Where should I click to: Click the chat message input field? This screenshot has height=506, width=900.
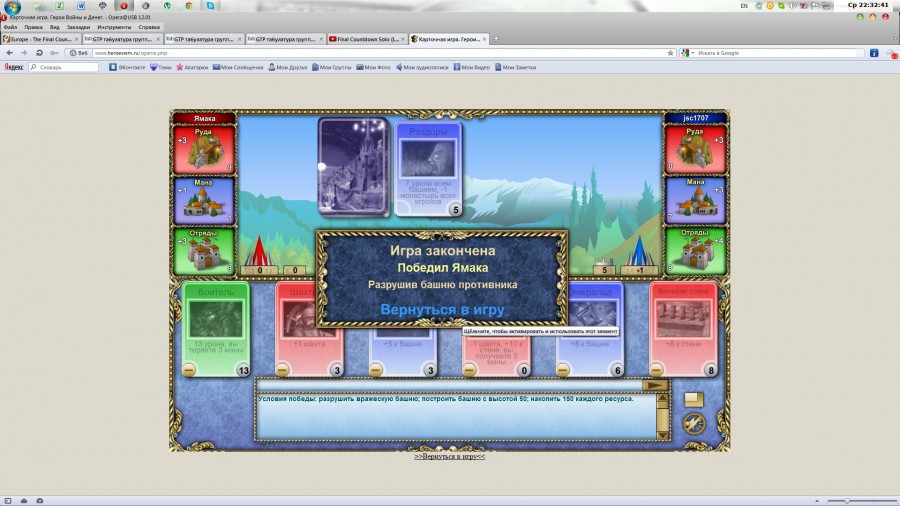449,386
